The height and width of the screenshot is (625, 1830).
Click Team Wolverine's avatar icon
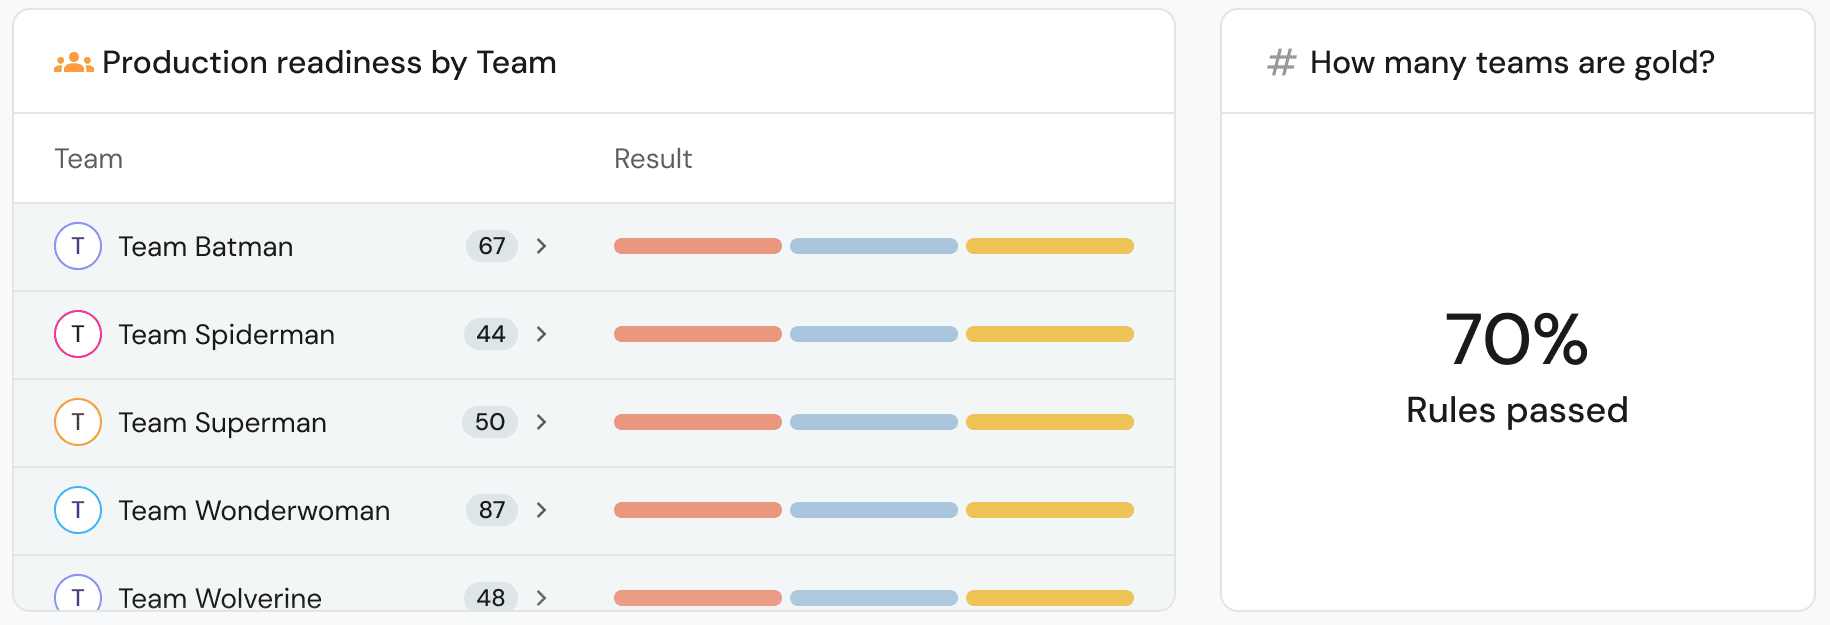pos(78,596)
